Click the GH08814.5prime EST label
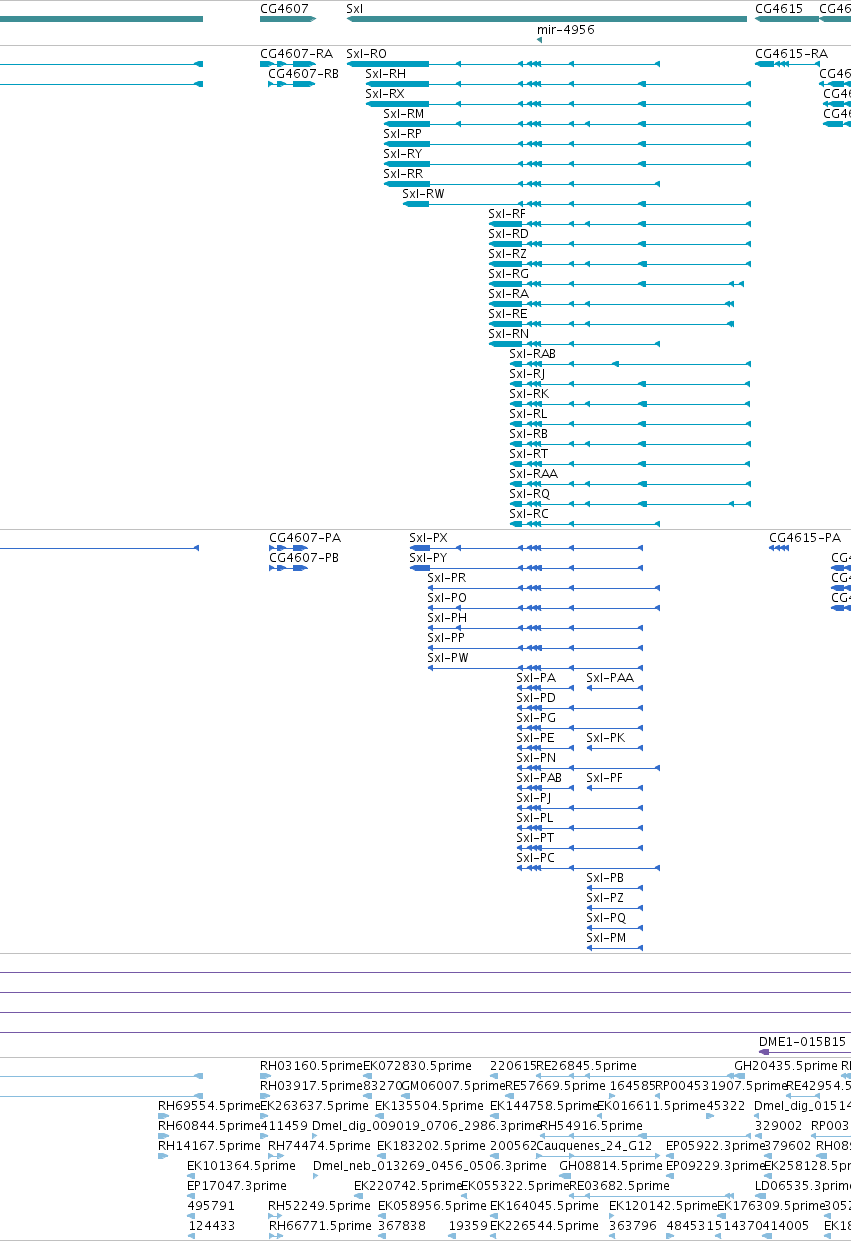Image resolution: width=851 pixels, height=1241 pixels. click(x=611, y=1166)
